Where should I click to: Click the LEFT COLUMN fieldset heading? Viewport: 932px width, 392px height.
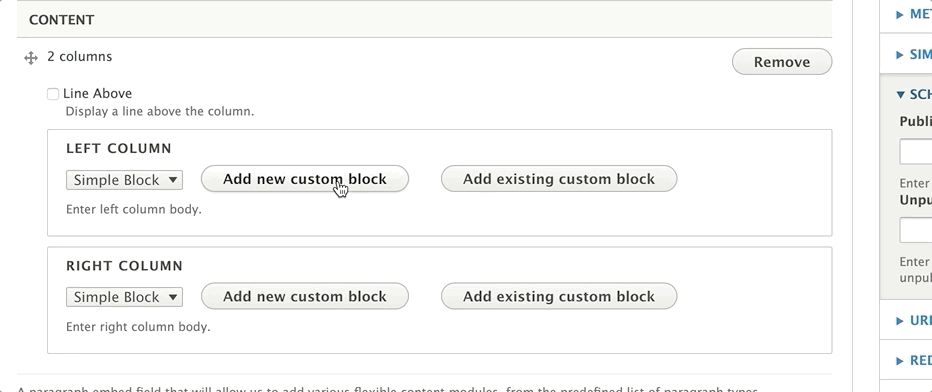pyautogui.click(x=119, y=148)
